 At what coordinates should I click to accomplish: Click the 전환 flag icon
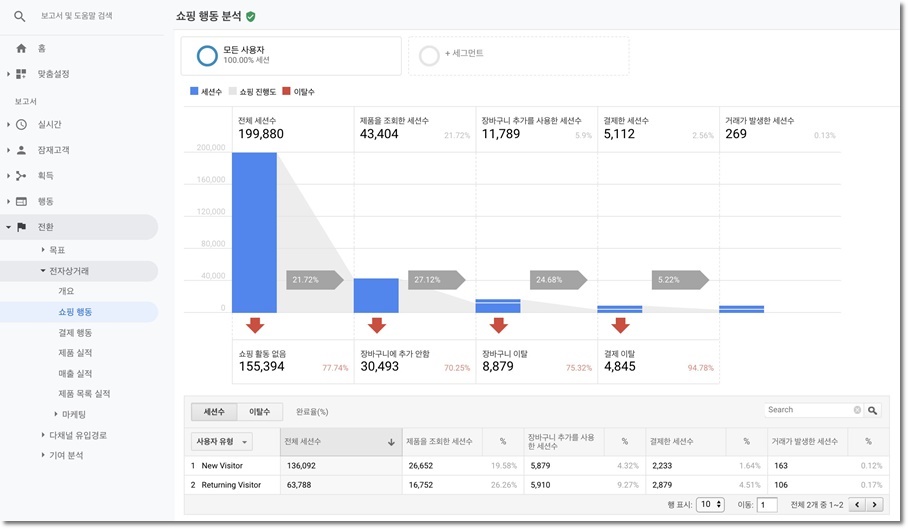[x=21, y=227]
